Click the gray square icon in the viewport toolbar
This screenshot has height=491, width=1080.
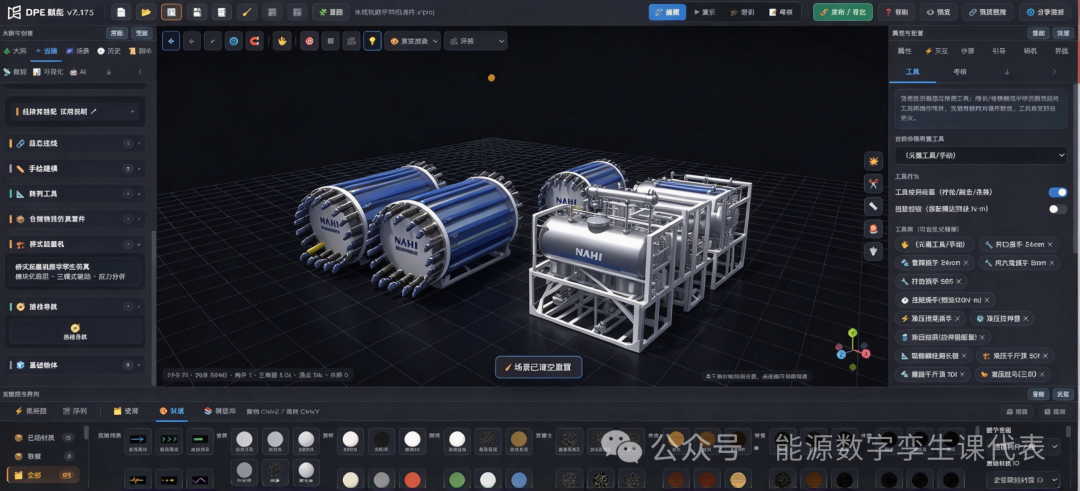pyautogui.click(x=331, y=41)
